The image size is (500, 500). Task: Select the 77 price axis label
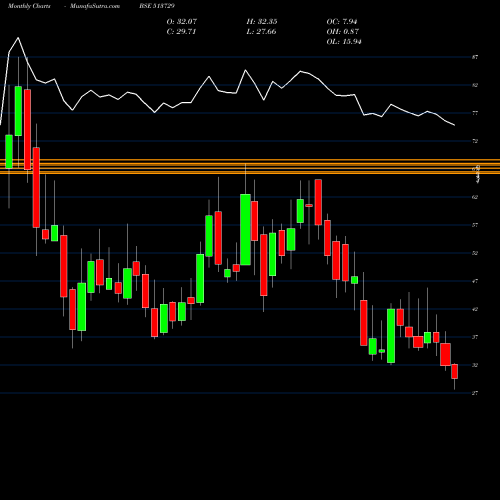point(475,113)
